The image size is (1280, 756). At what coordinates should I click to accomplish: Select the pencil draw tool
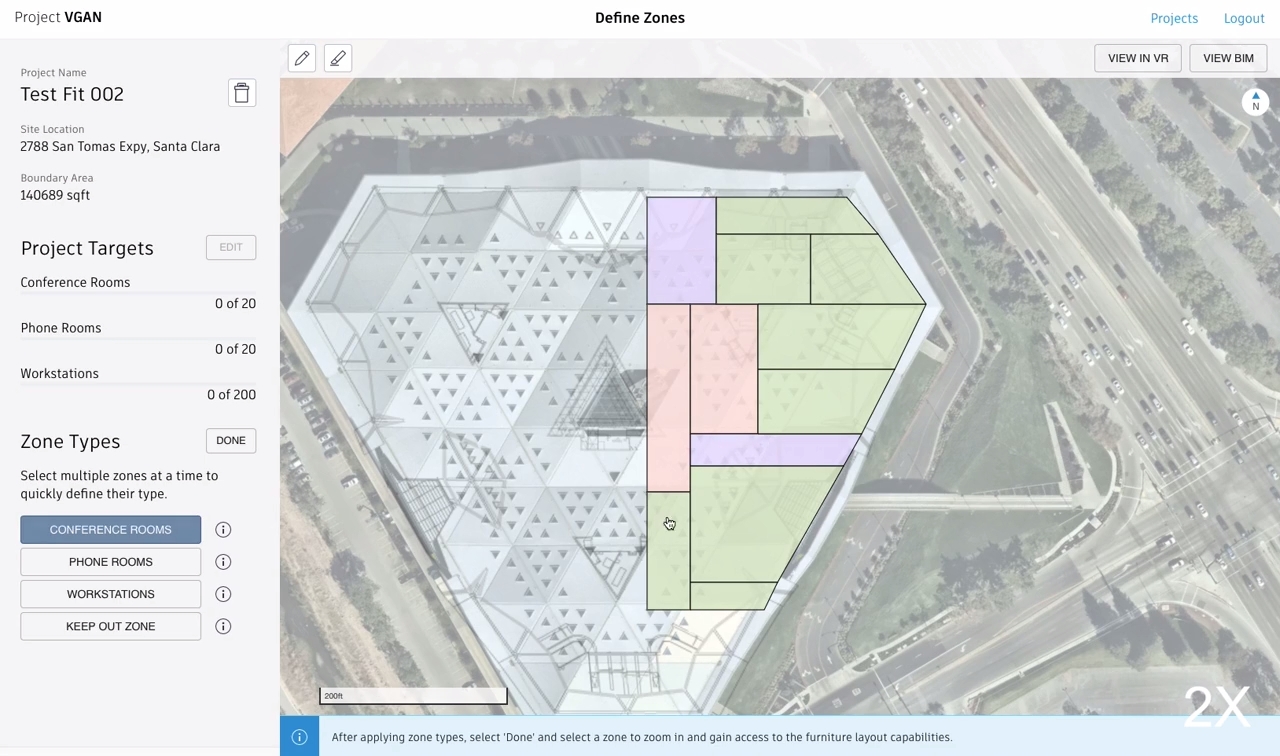coord(302,58)
